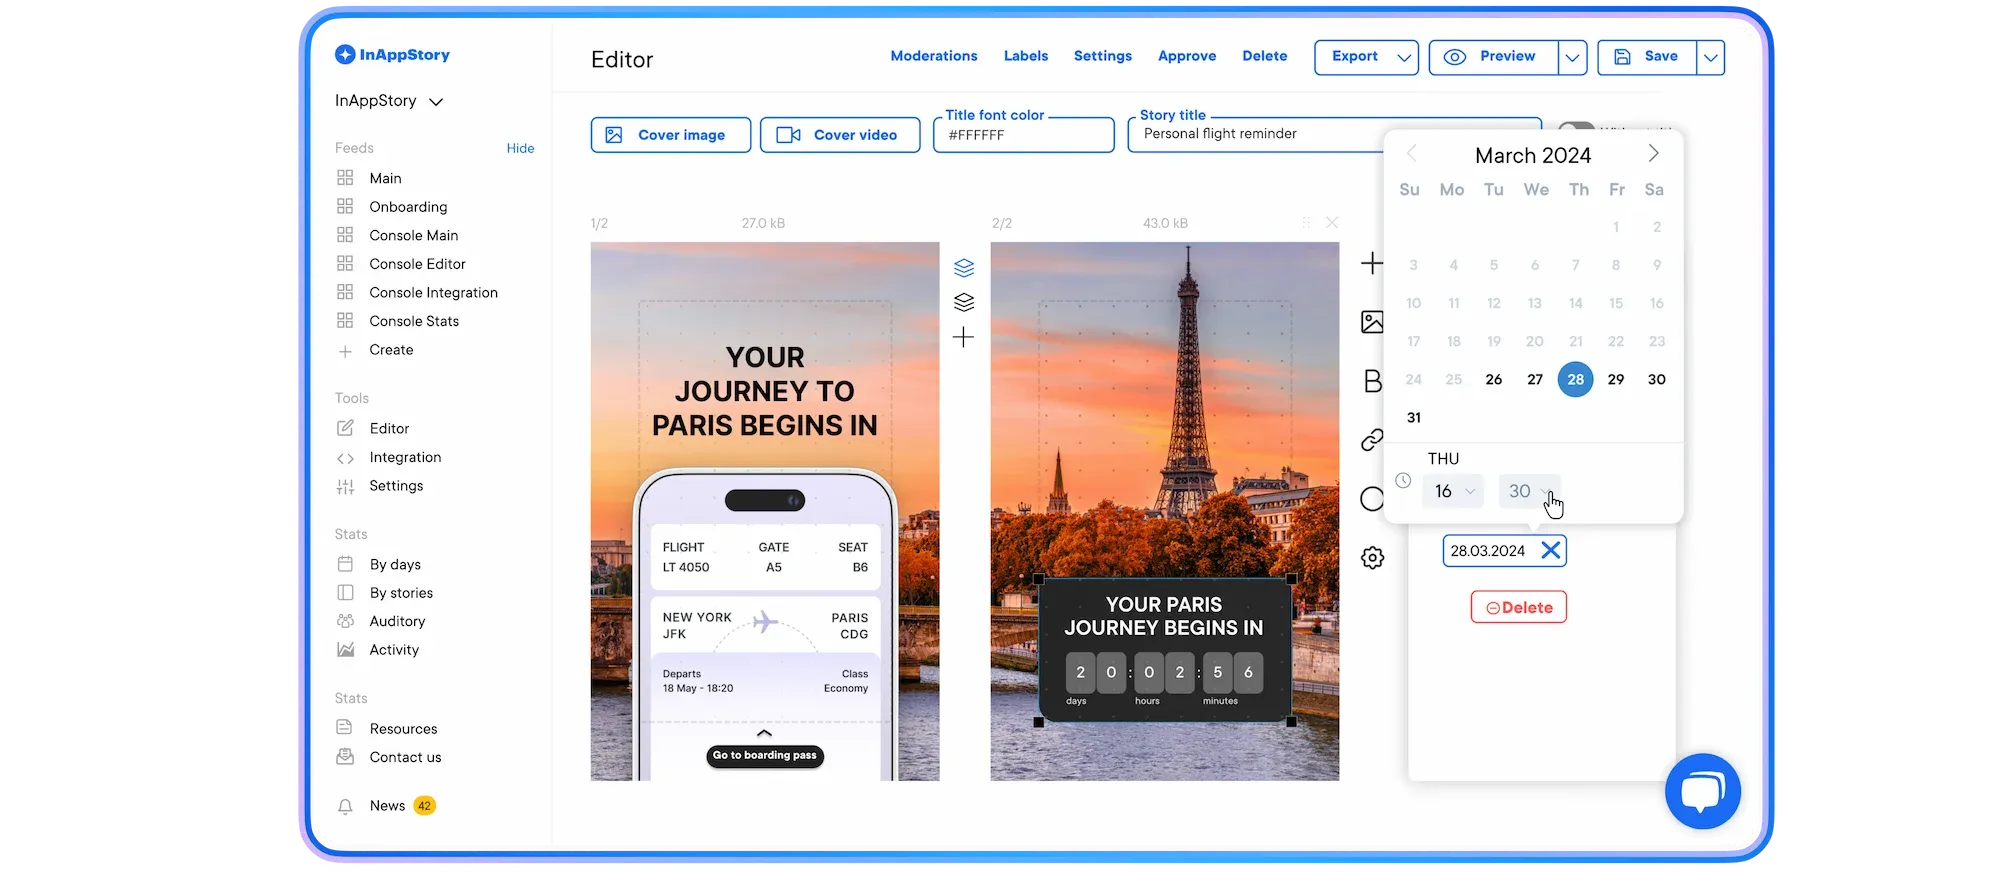Click the Cover video button

[840, 135]
